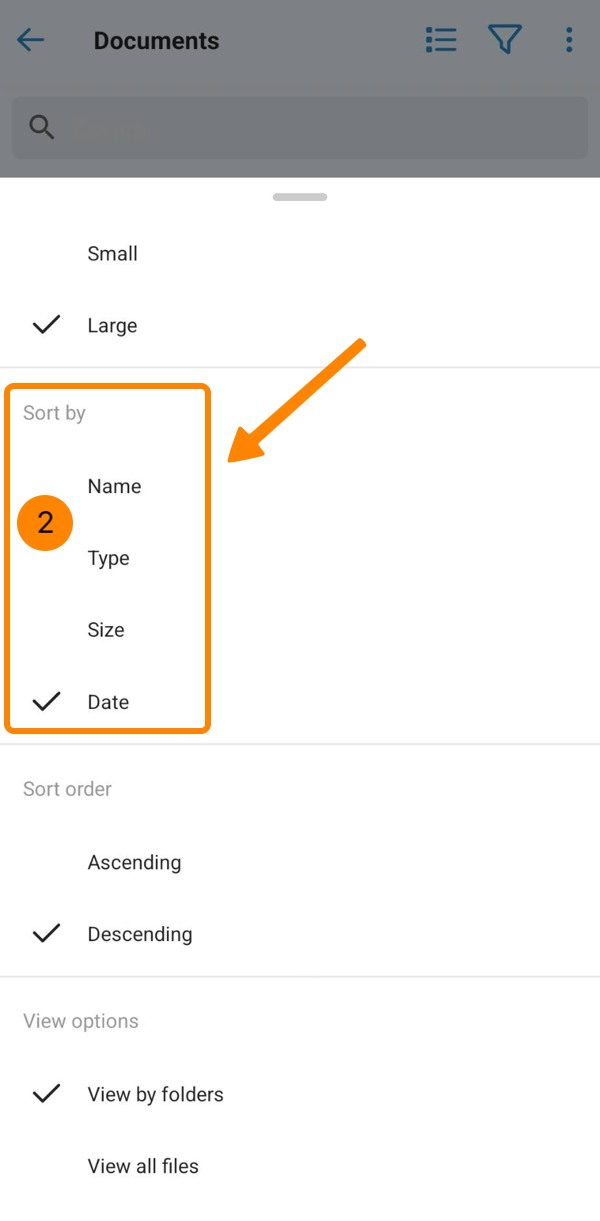Click the checkmark beside Date
600x1221 pixels.
pos(46,702)
